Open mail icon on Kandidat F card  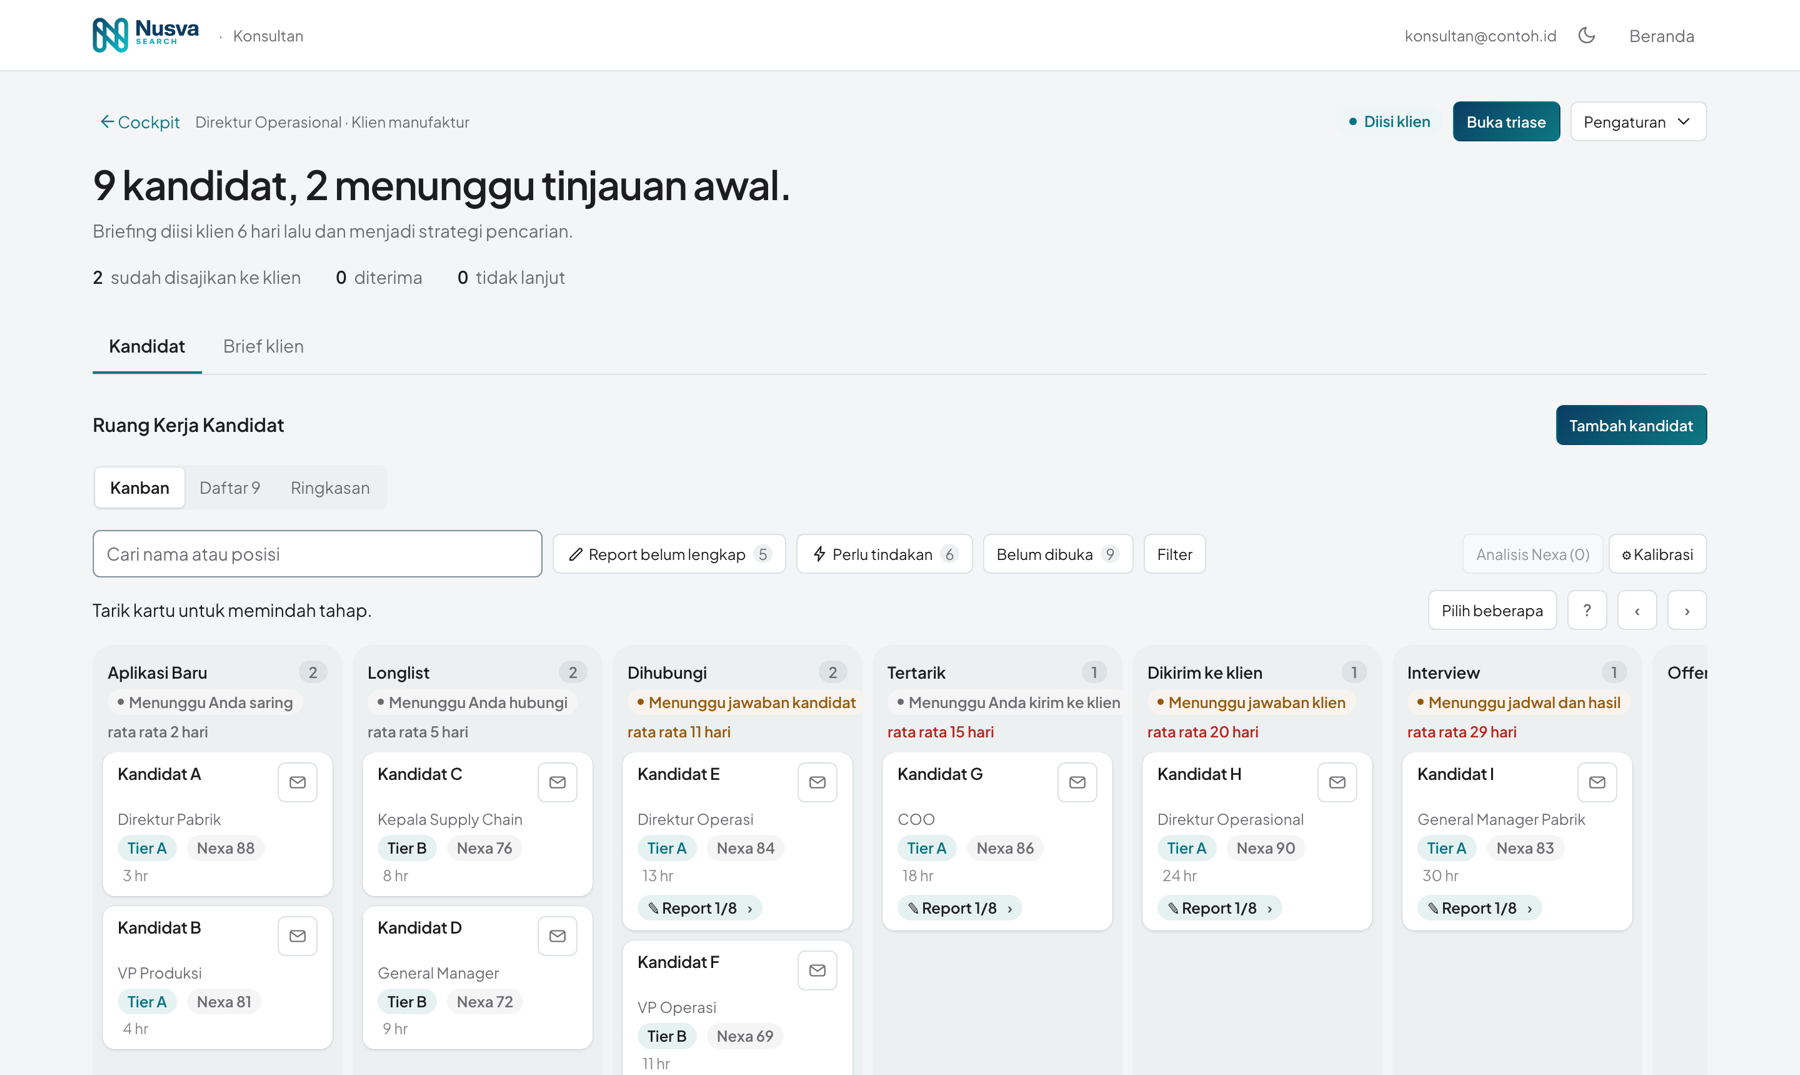coord(818,970)
